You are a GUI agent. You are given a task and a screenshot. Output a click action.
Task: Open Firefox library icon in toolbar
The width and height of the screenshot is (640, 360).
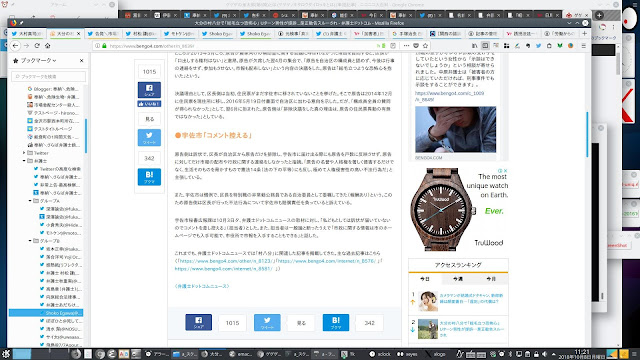[x=474, y=46]
